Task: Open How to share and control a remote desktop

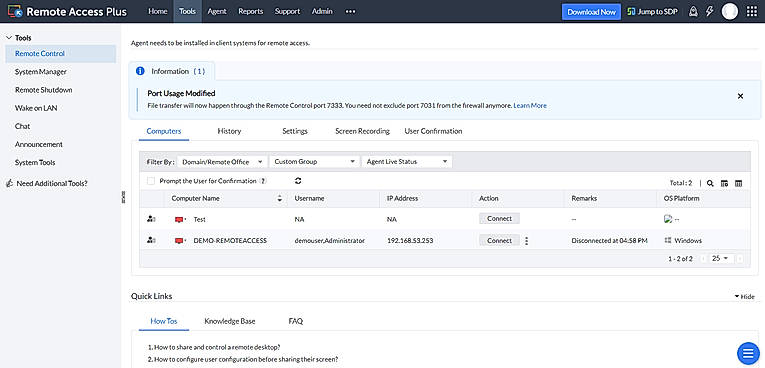Action: click(214, 348)
